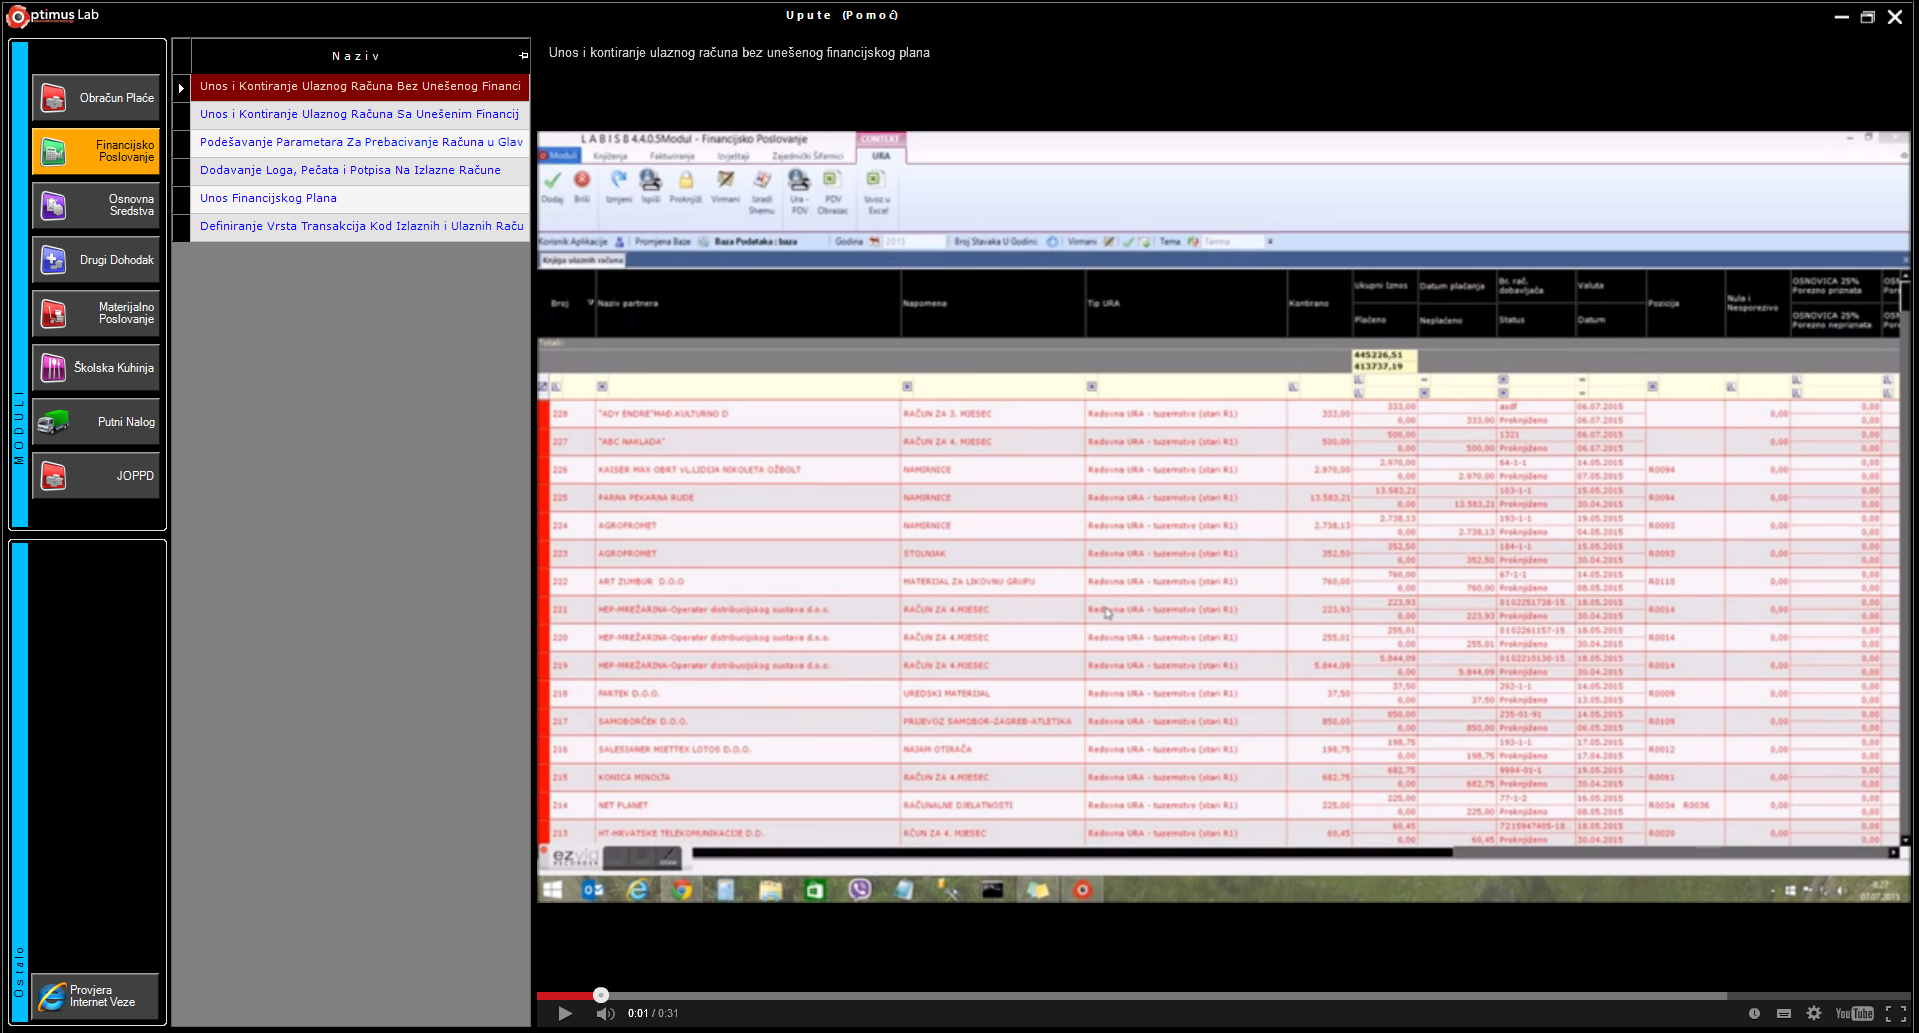Toggle video subtitles with the captions icon
1919x1033 pixels.
[1783, 1013]
